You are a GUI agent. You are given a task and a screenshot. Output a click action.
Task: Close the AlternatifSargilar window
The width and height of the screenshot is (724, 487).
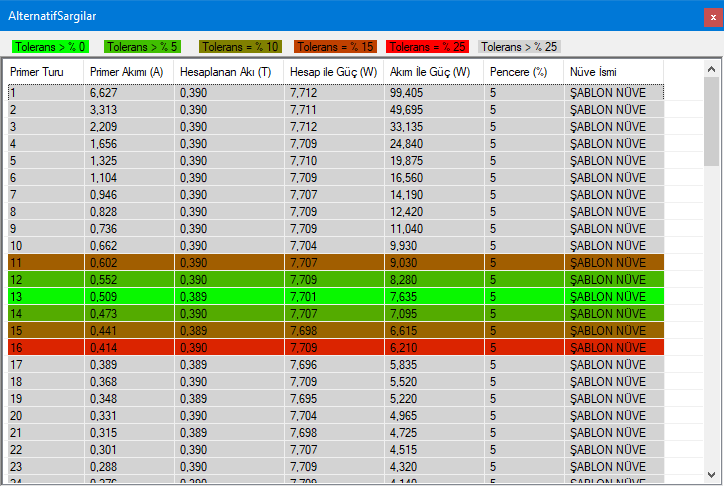pos(712,16)
